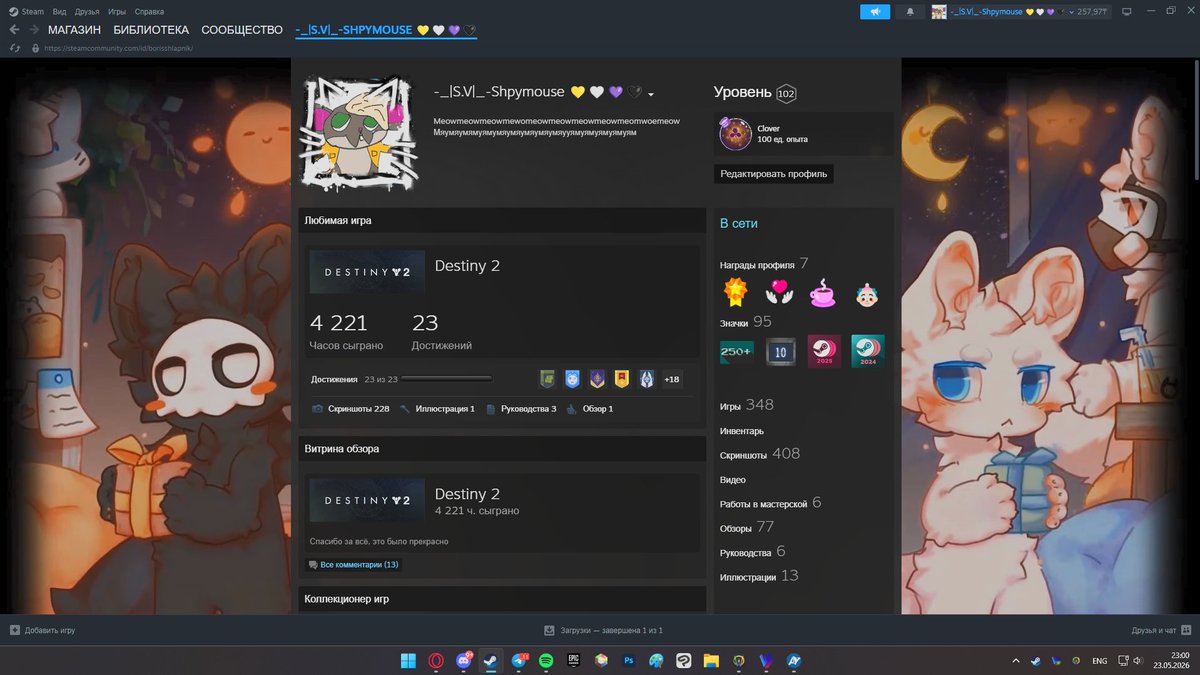
Task: Click the steamcommunity URL address bar
Action: click(x=118, y=48)
